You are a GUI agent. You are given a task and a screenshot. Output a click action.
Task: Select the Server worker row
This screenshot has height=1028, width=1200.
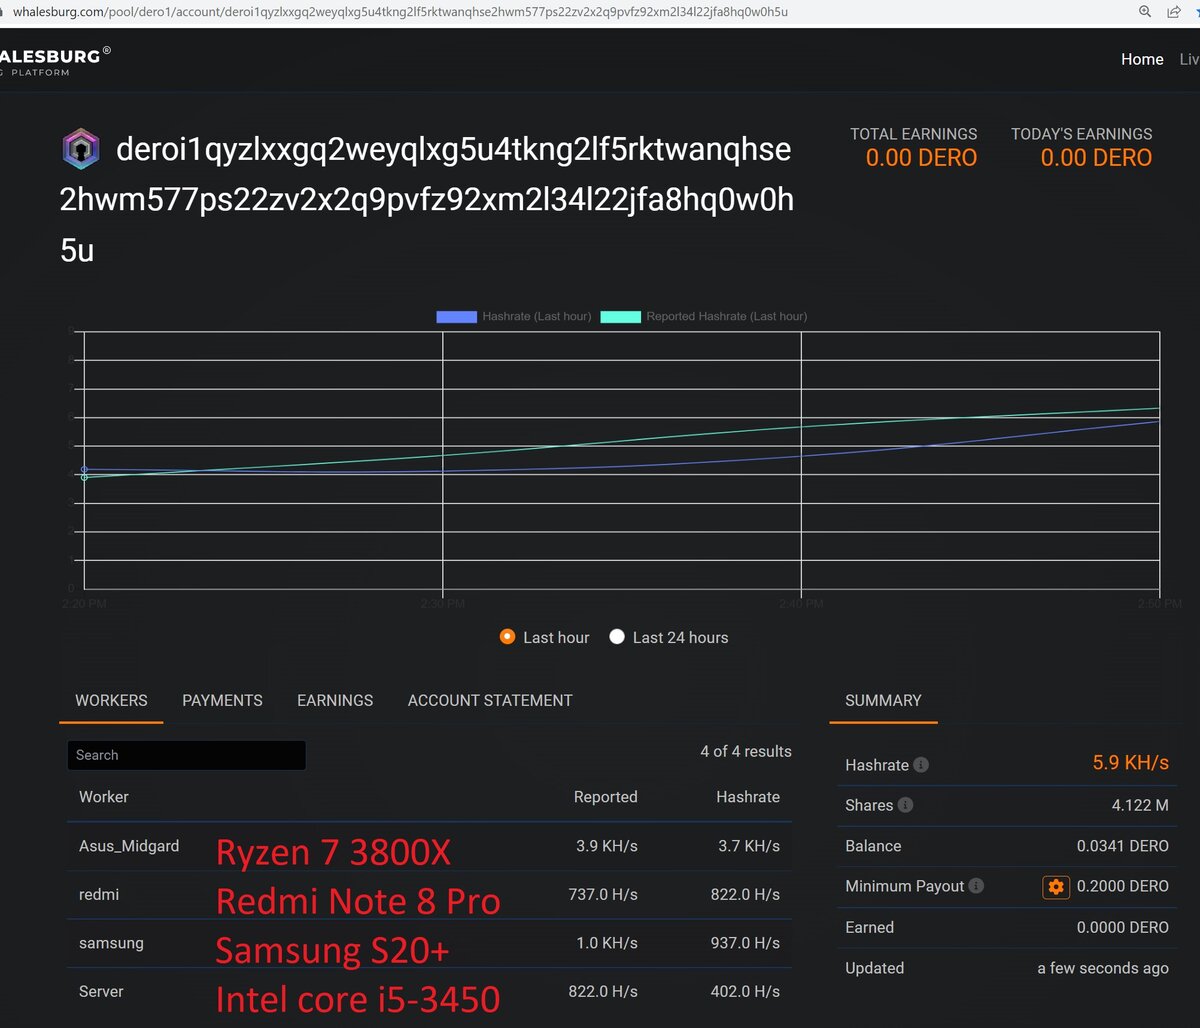point(429,992)
